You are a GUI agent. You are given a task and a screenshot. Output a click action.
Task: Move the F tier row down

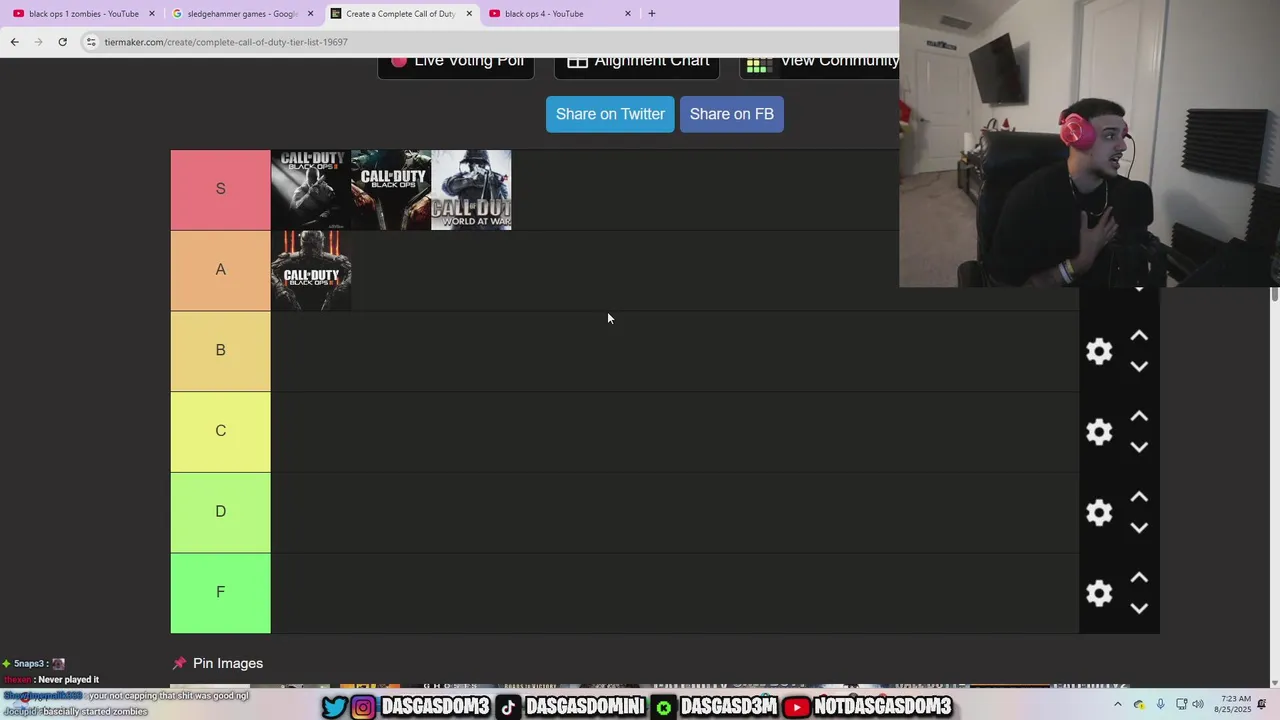click(1139, 608)
